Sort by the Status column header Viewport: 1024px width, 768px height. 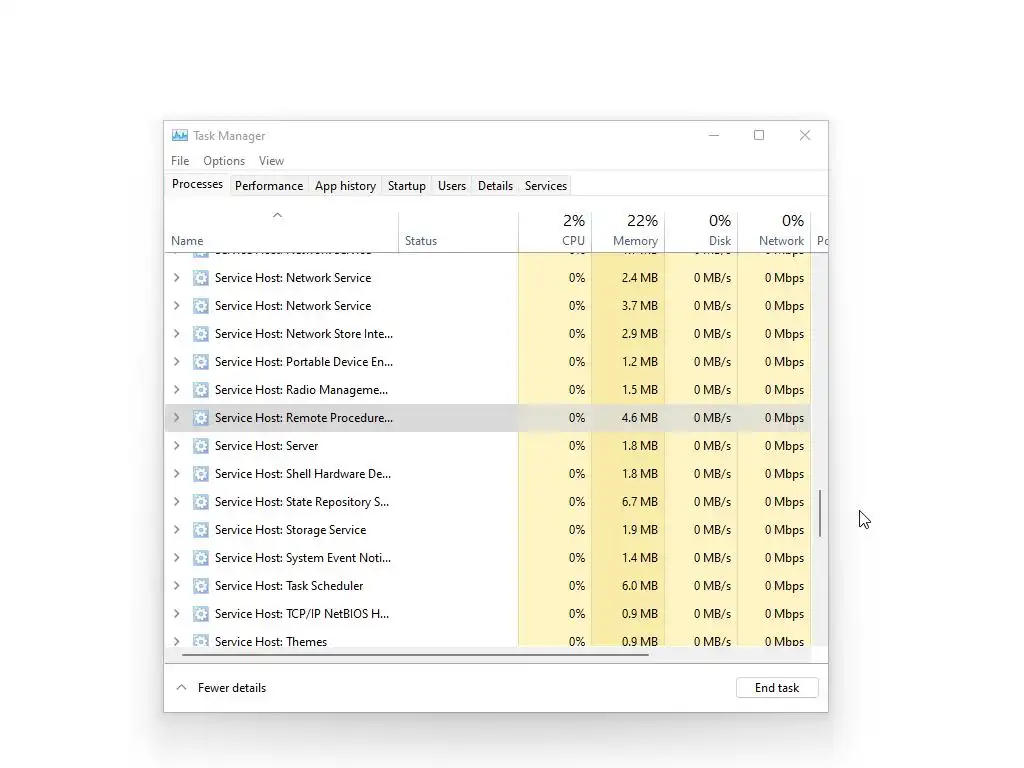pyautogui.click(x=458, y=231)
